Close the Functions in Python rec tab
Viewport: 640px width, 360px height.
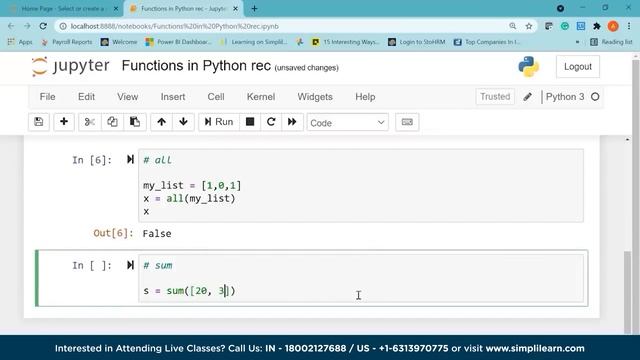[236, 9]
